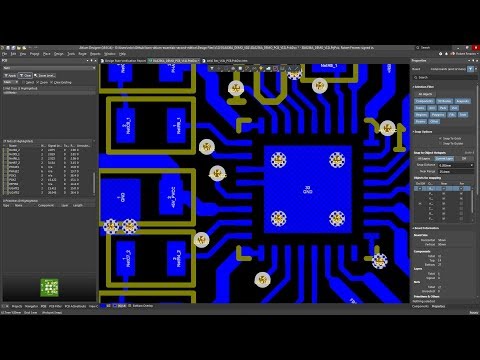Image resolution: width=480 pixels, height=360 pixels.
Task: Click the Undo arrow in title bar
Action: point(30,48)
